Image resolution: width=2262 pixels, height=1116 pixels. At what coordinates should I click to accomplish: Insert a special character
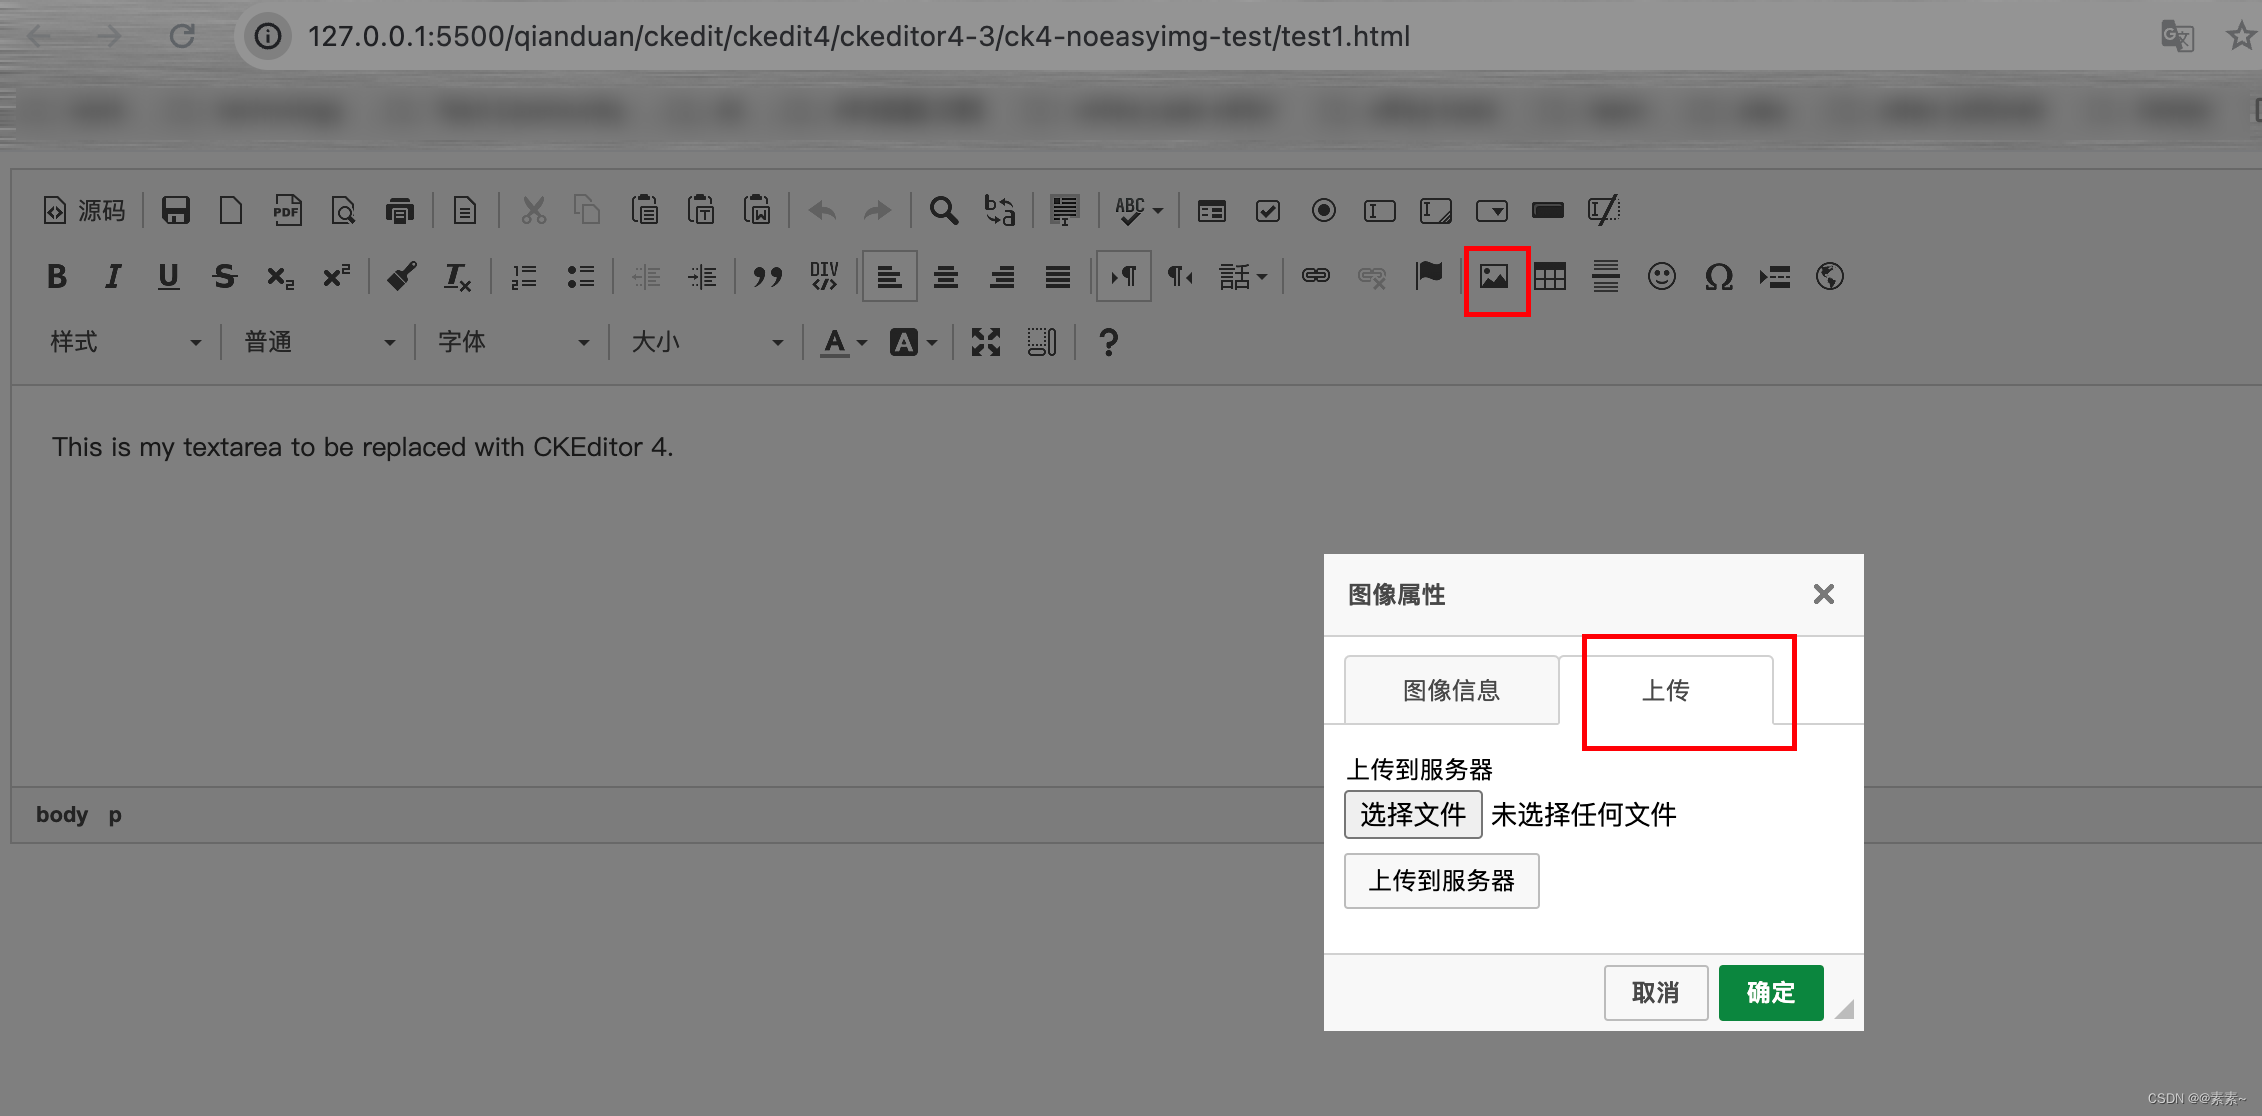[x=1718, y=277]
